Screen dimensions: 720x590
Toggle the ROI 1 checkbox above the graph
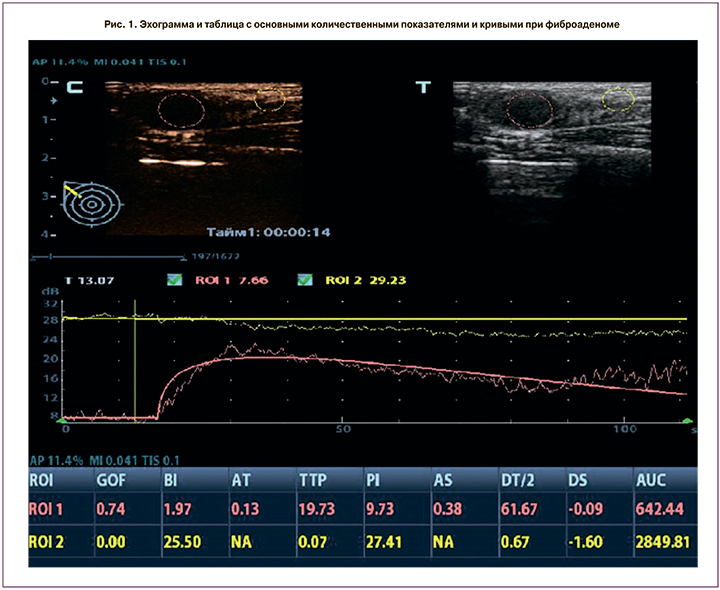(174, 280)
